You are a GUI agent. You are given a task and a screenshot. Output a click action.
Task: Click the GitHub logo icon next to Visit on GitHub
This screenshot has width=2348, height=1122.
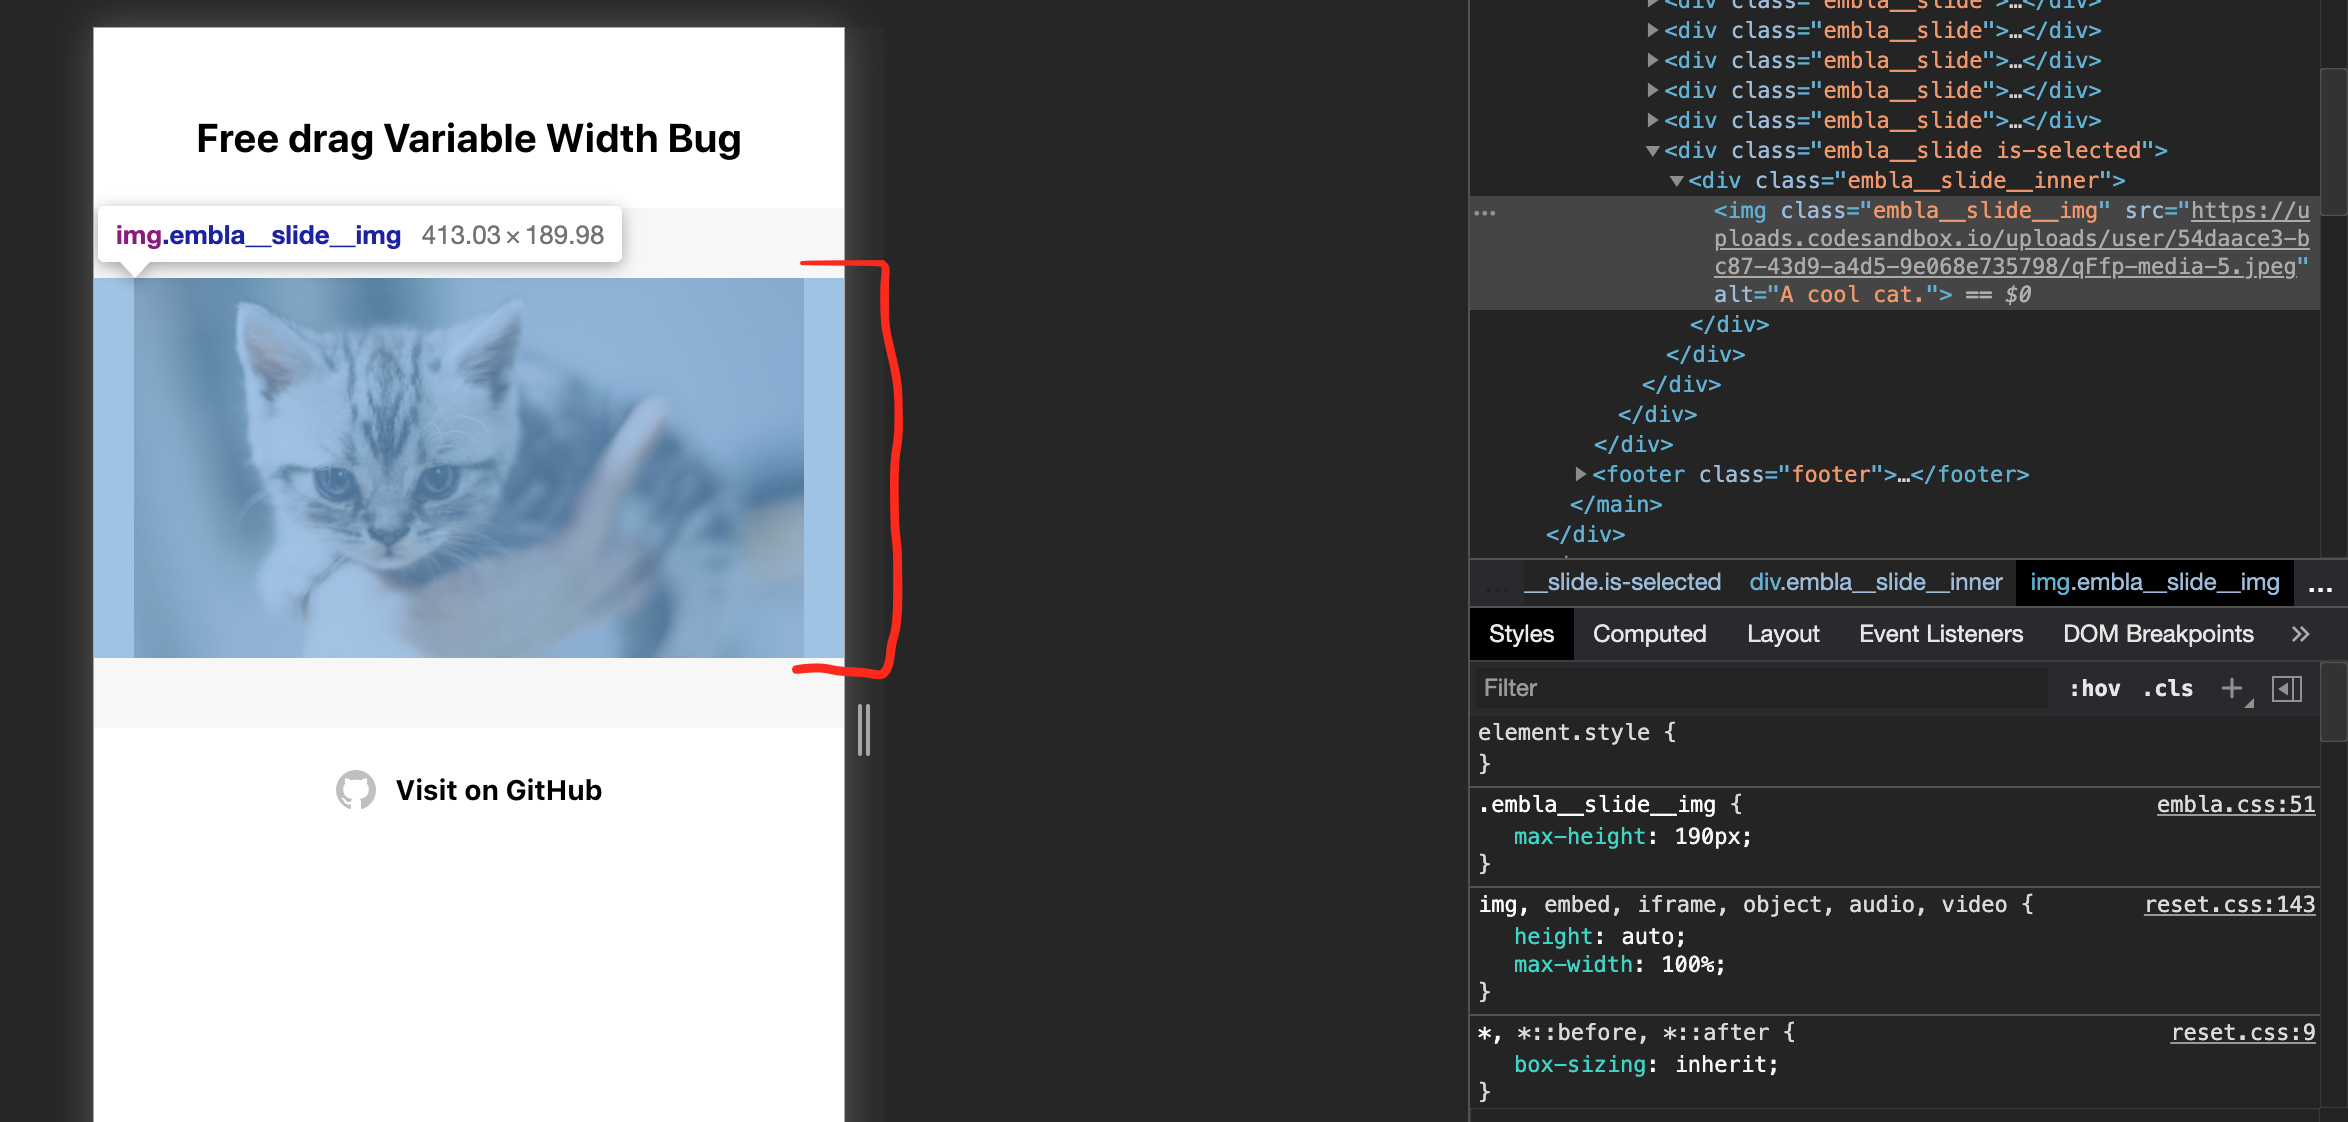point(355,790)
